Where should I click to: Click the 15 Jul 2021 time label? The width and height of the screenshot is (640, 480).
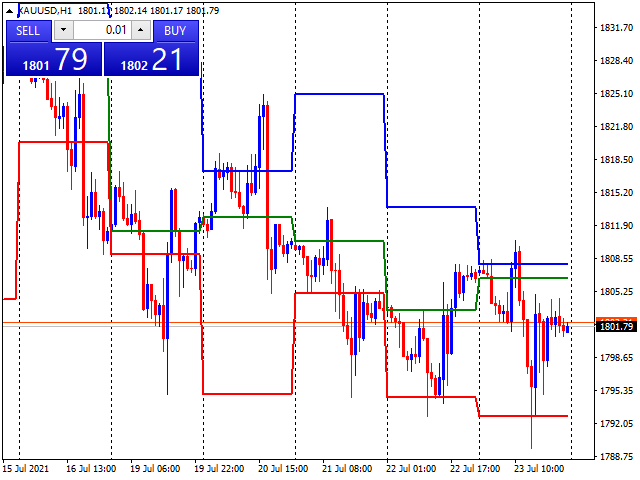(x=26, y=469)
